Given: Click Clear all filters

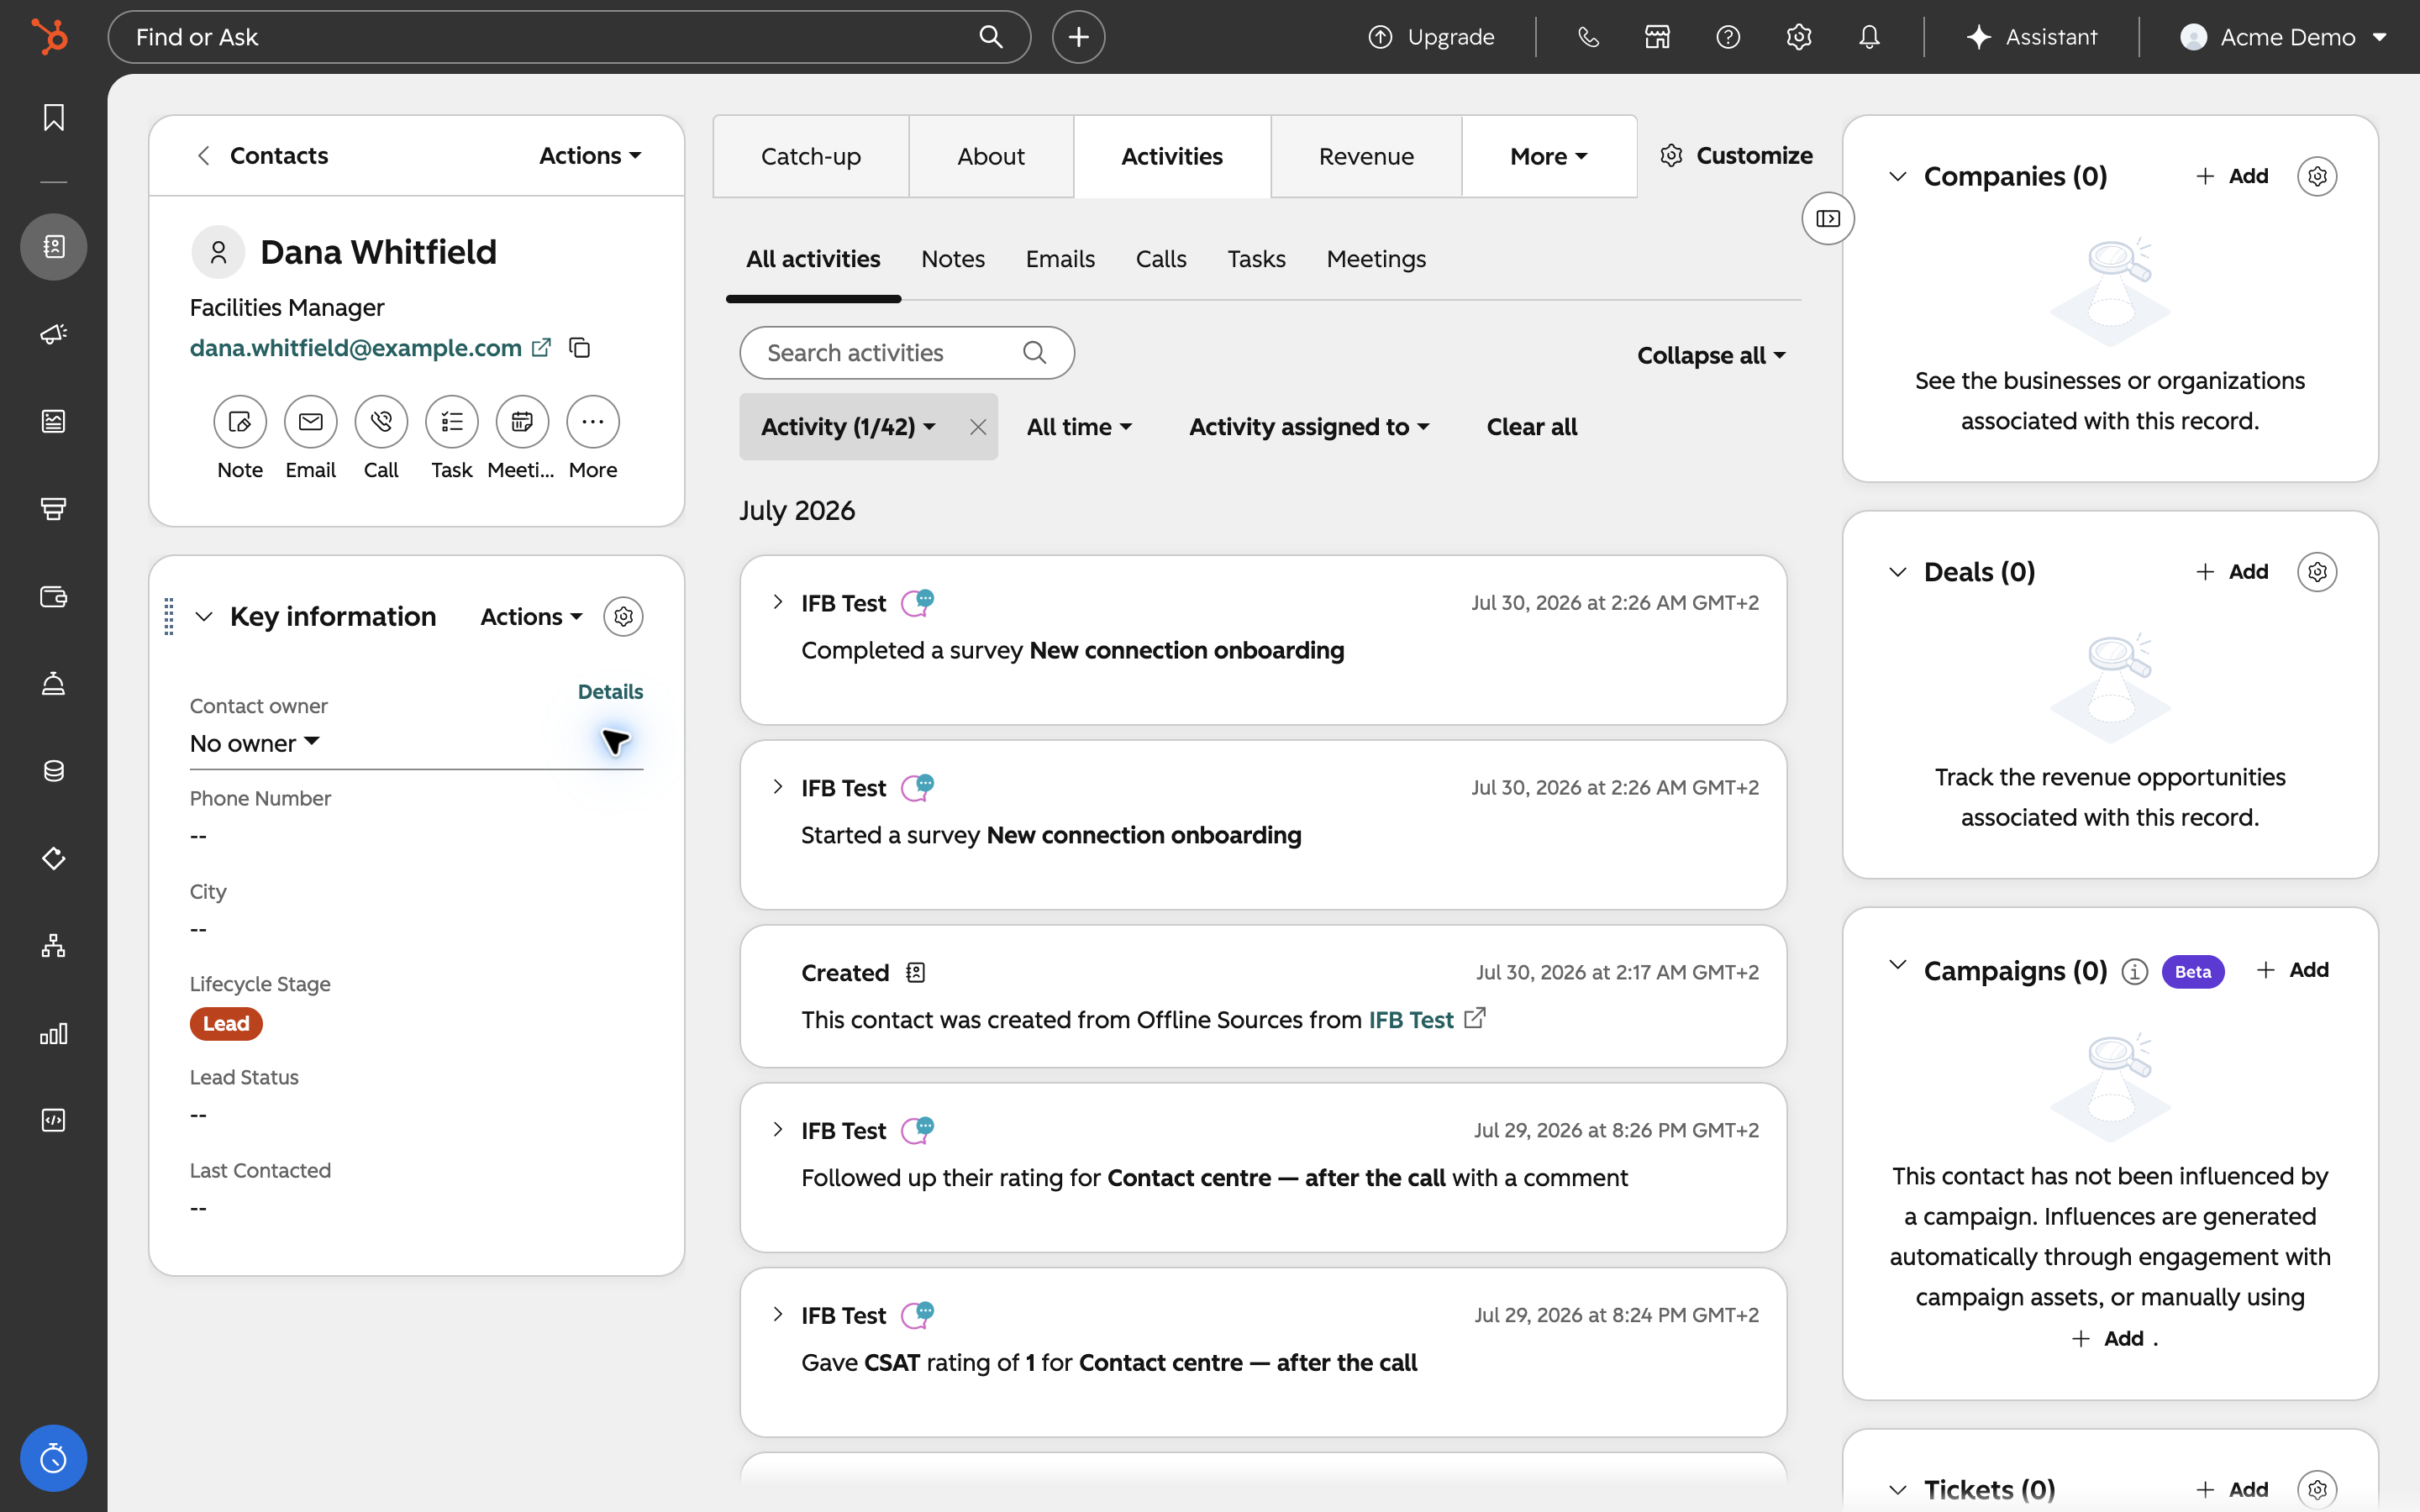Looking at the screenshot, I should 1531,427.
